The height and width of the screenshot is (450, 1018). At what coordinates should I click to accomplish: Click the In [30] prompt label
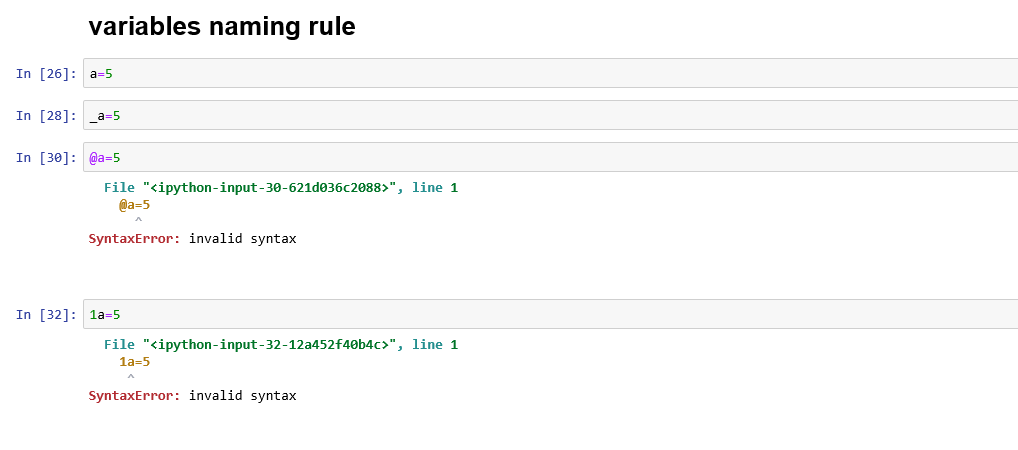[x=46, y=158]
